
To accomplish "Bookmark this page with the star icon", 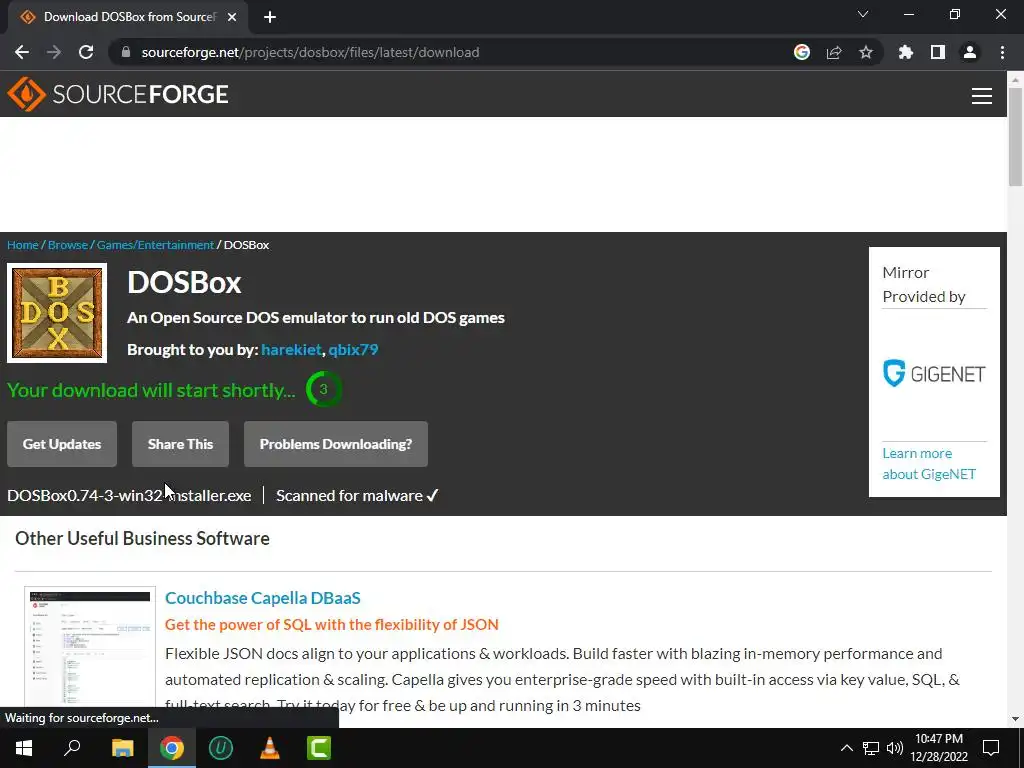I will point(866,52).
